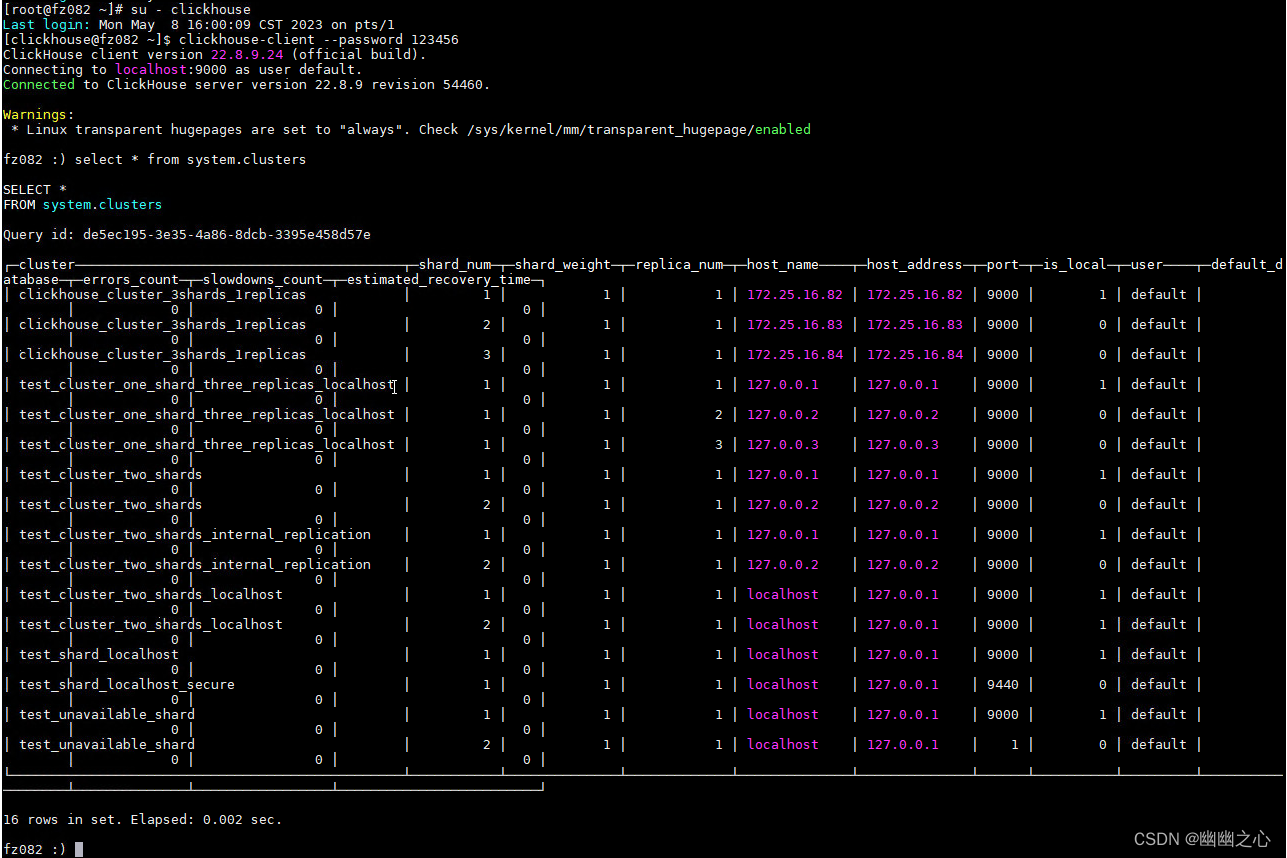Click the 'port' column header

1003,264
